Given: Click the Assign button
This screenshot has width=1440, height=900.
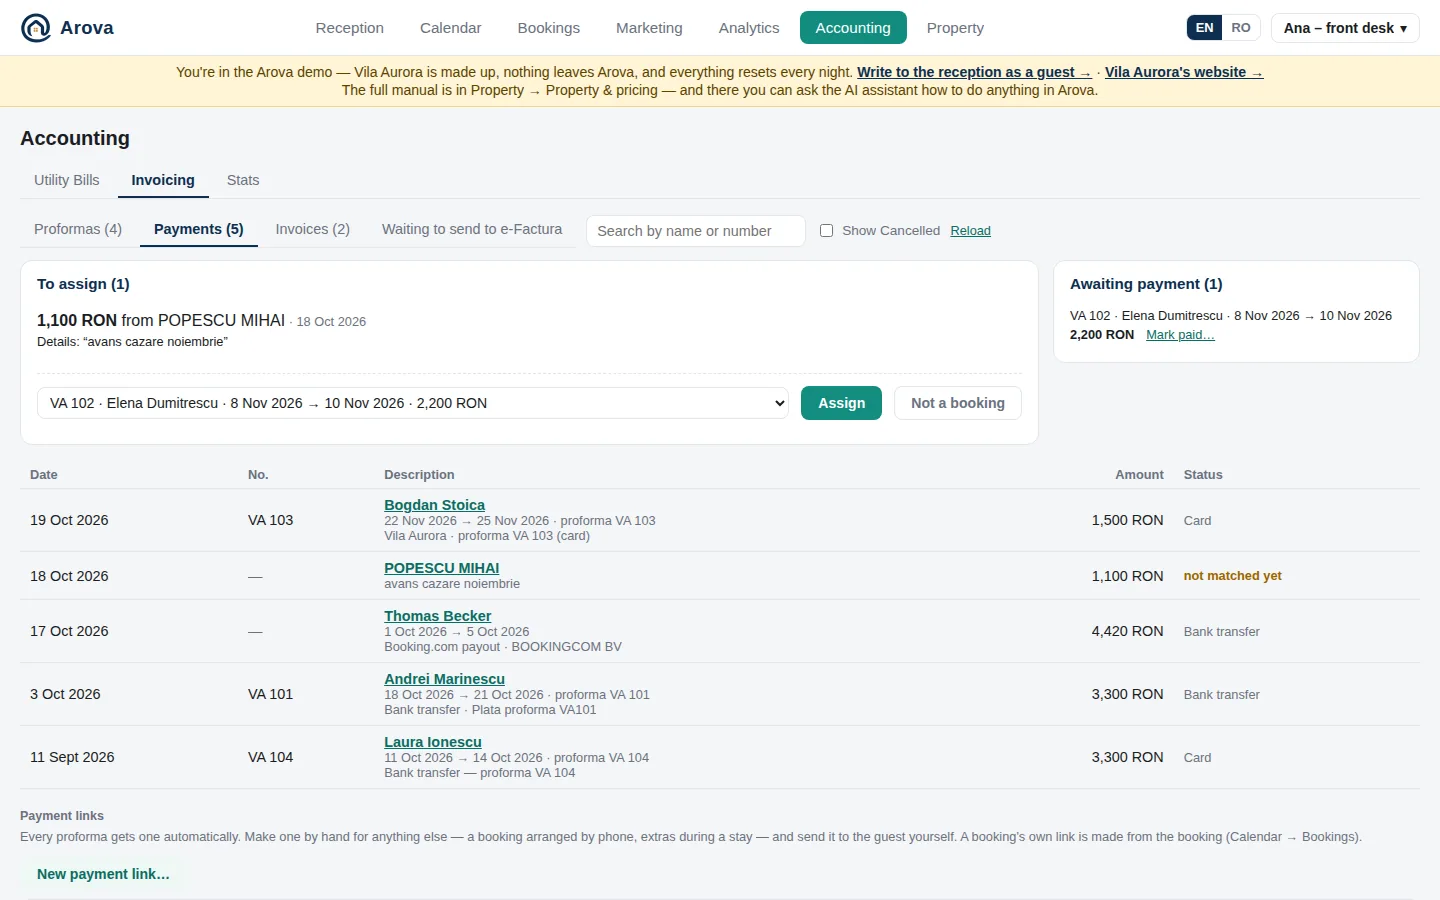Looking at the screenshot, I should click(x=842, y=403).
